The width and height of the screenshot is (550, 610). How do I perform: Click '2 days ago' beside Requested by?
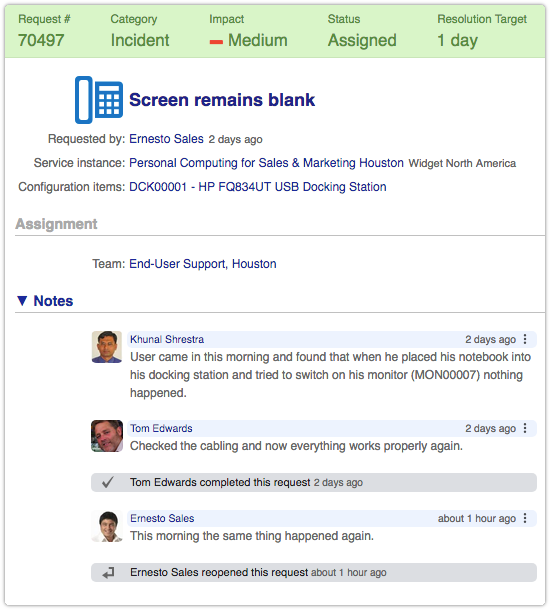click(235, 139)
